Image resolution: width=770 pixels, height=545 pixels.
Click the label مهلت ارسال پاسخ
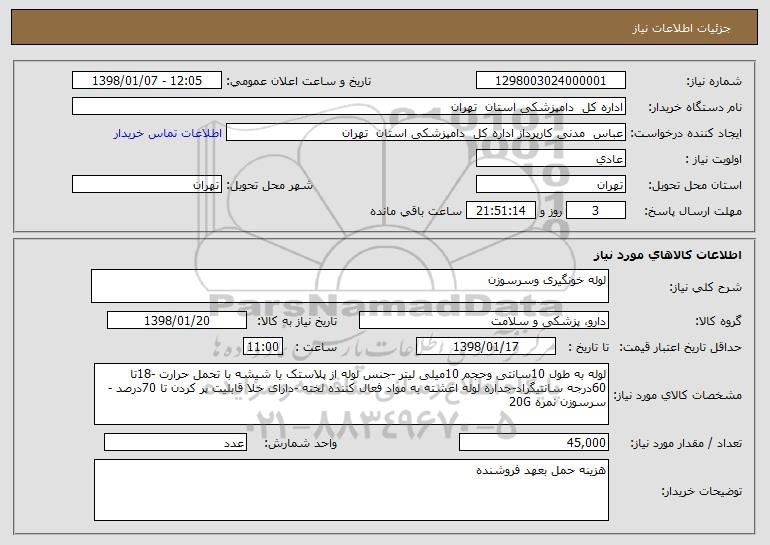point(693,211)
